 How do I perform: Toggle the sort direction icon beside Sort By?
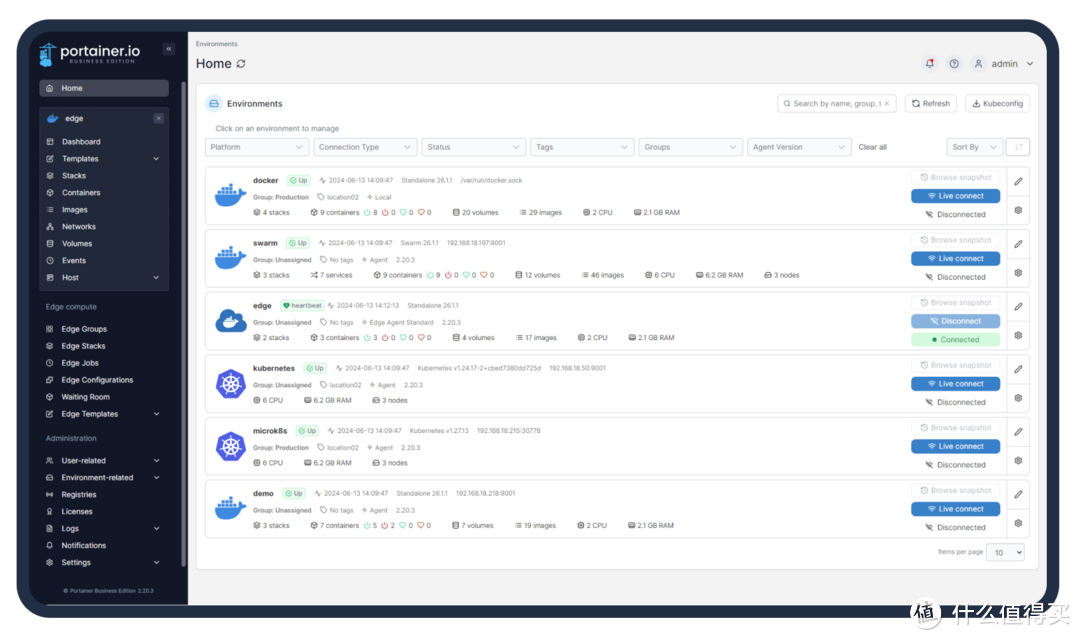point(1018,146)
